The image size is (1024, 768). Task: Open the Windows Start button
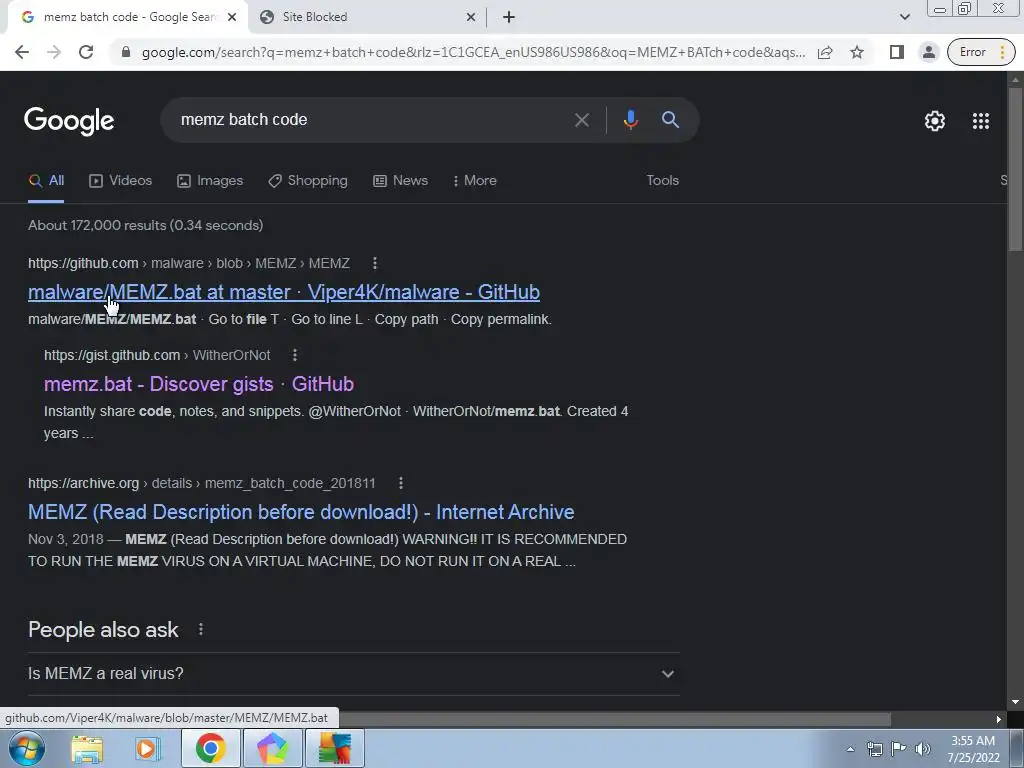coord(27,748)
